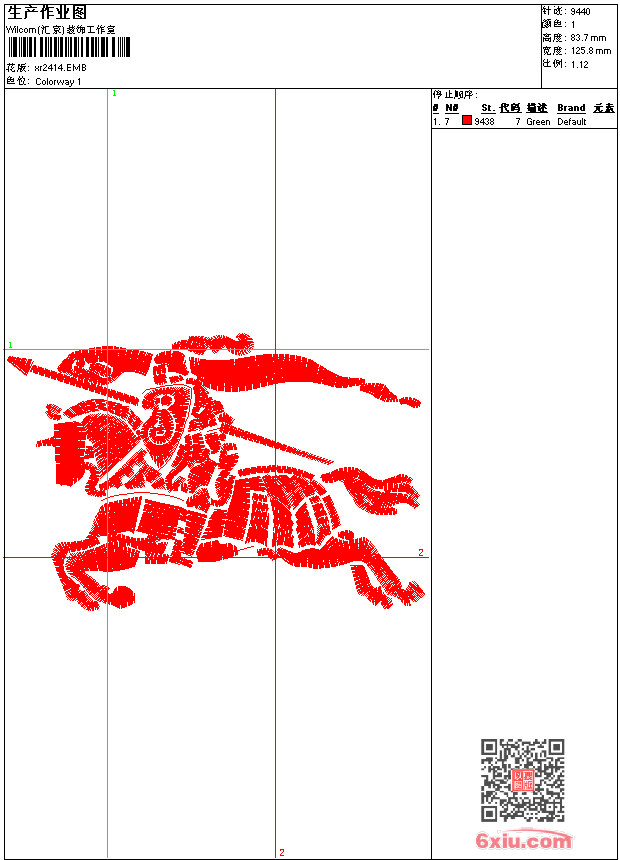Click the stitch count value '9440'
Image resolution: width=620 pixels, height=860 pixels.
[580, 12]
